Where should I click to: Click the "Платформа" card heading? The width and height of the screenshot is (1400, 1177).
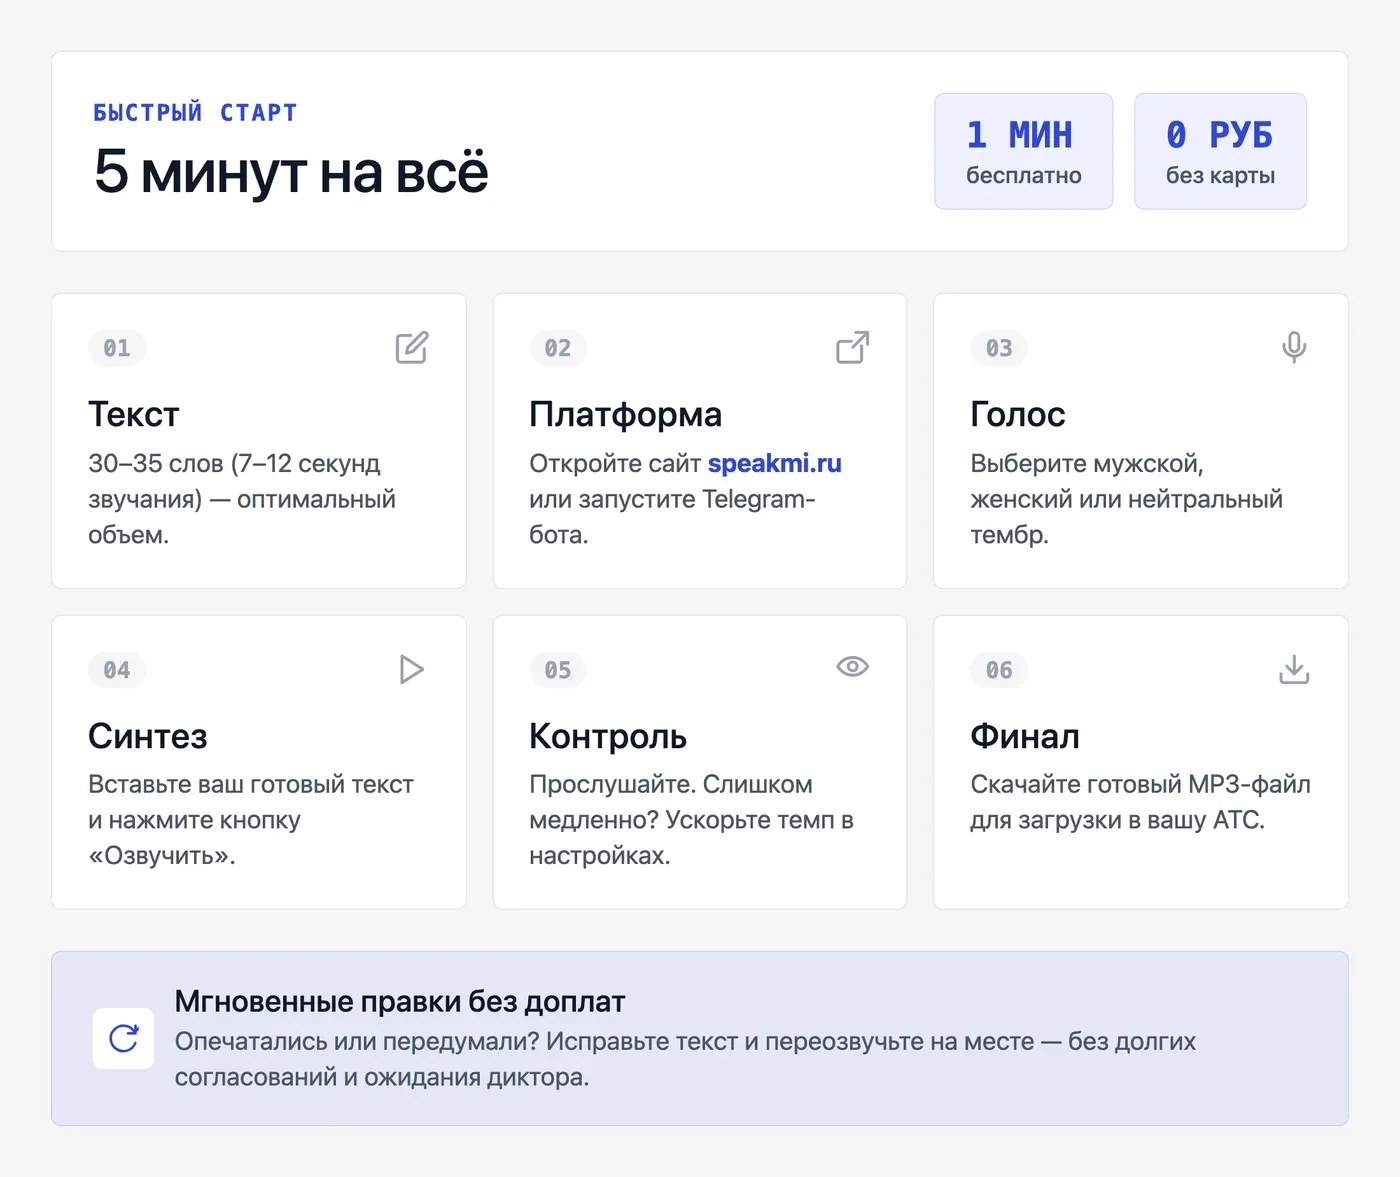[x=626, y=414]
